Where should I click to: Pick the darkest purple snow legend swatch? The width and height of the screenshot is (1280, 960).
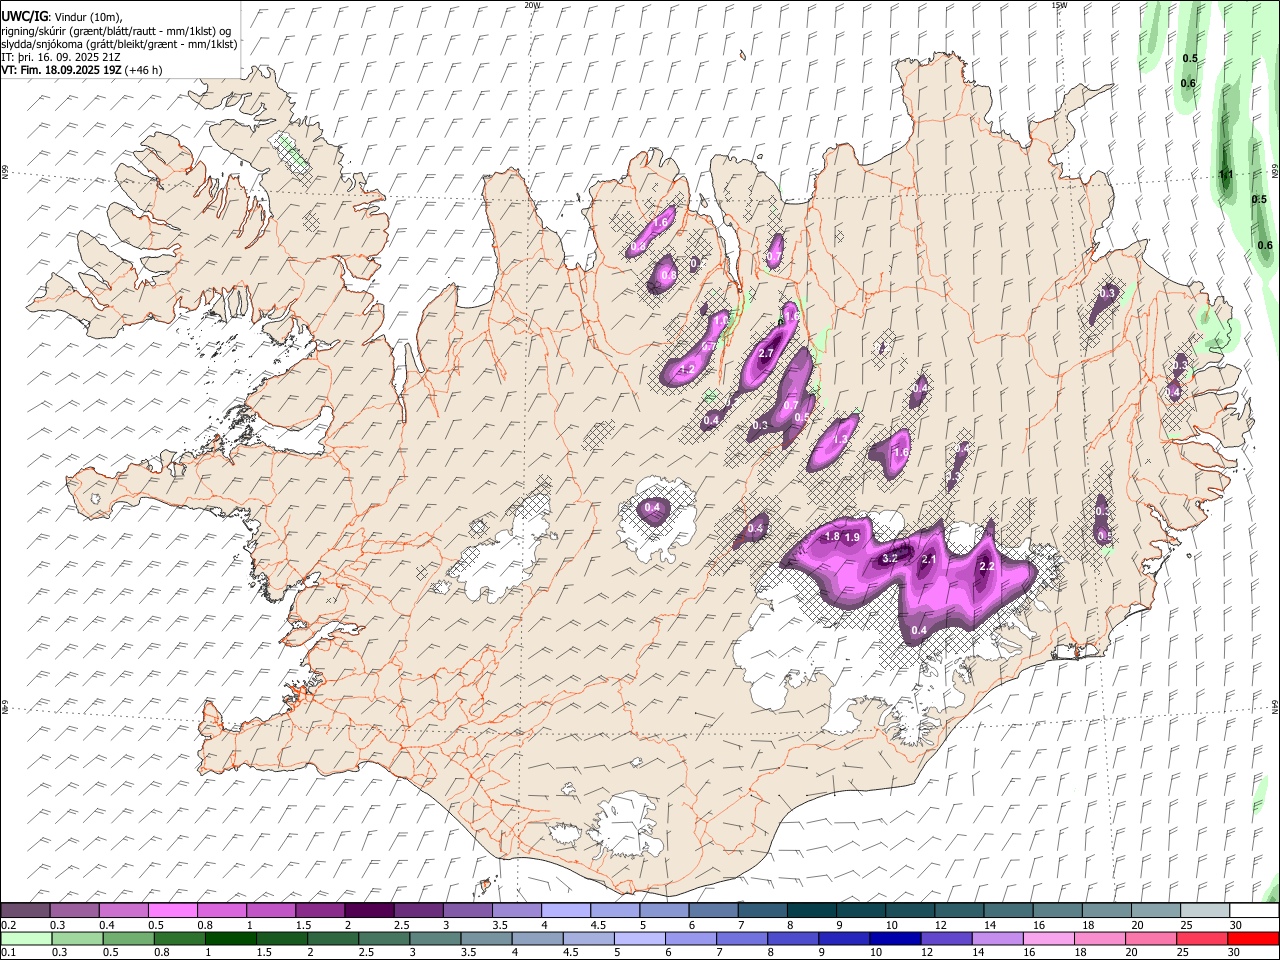coord(368,911)
